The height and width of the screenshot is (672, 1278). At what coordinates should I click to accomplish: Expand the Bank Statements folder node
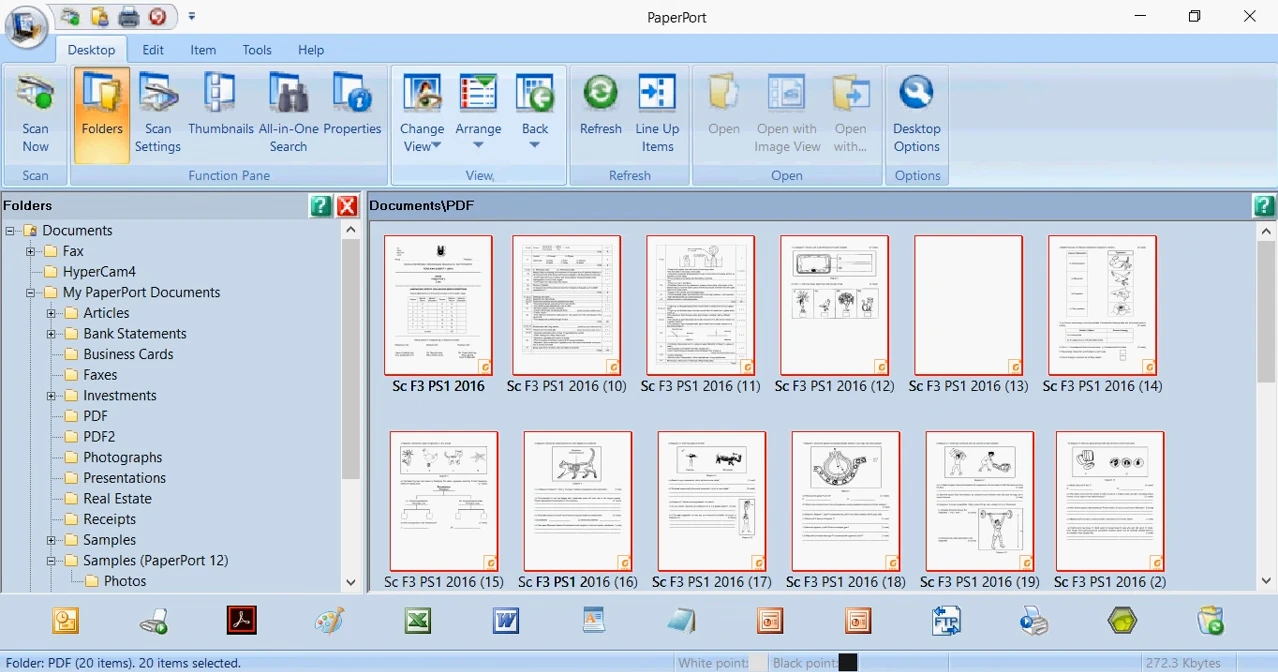[51, 334]
